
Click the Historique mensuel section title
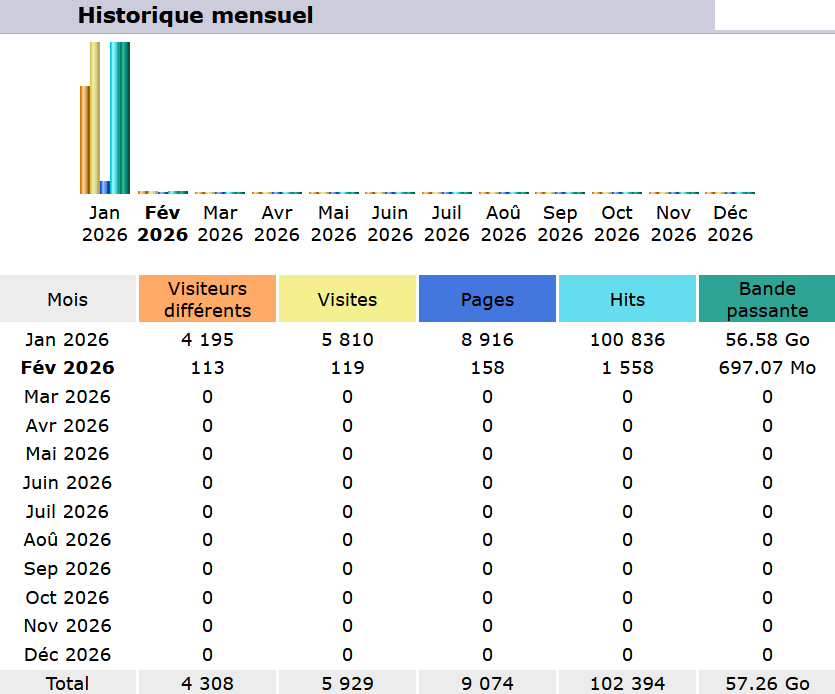(195, 16)
